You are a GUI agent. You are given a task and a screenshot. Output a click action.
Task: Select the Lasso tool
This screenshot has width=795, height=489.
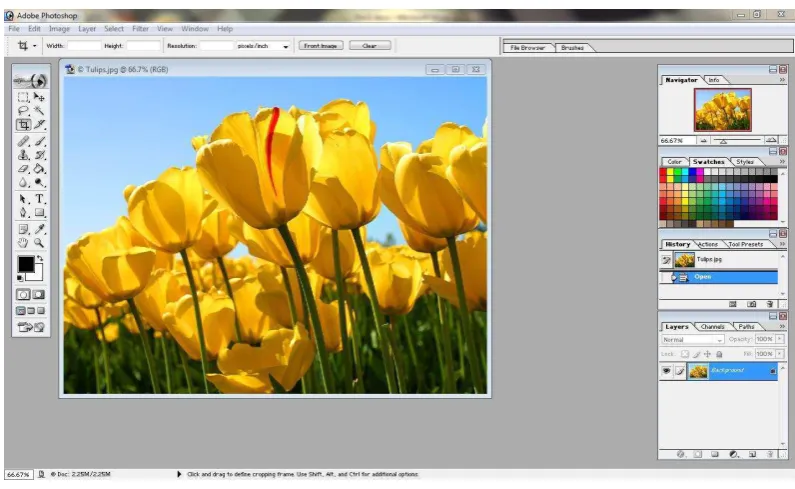pyautogui.click(x=23, y=110)
